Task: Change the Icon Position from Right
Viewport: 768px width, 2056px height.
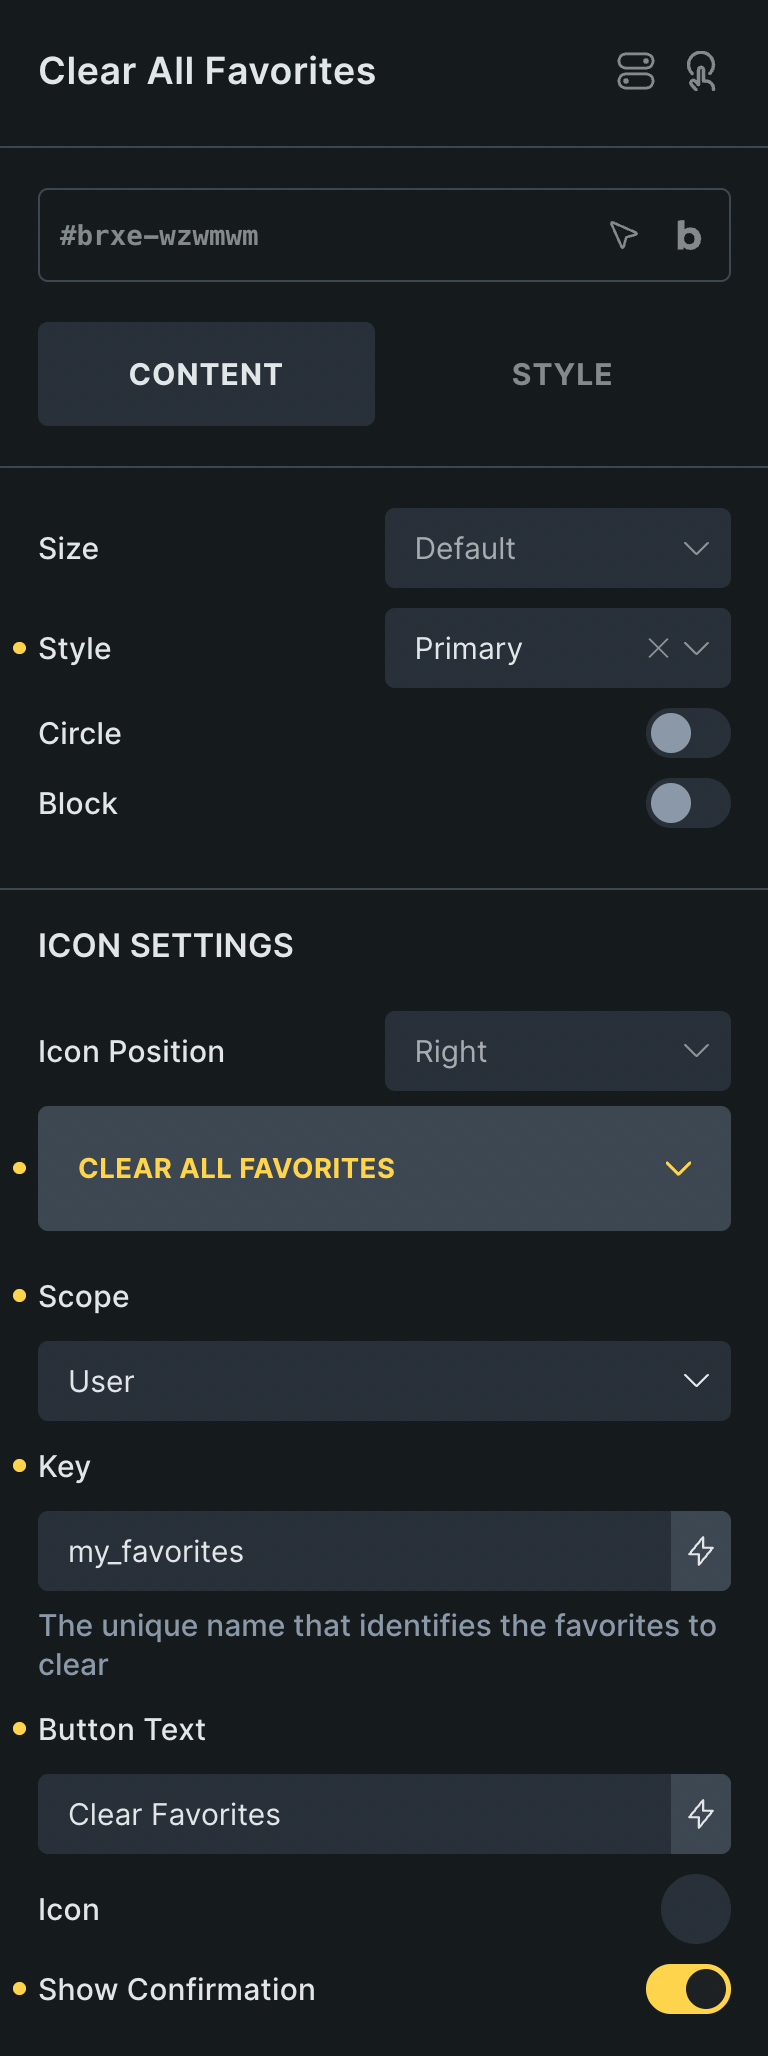Action: (x=557, y=1051)
